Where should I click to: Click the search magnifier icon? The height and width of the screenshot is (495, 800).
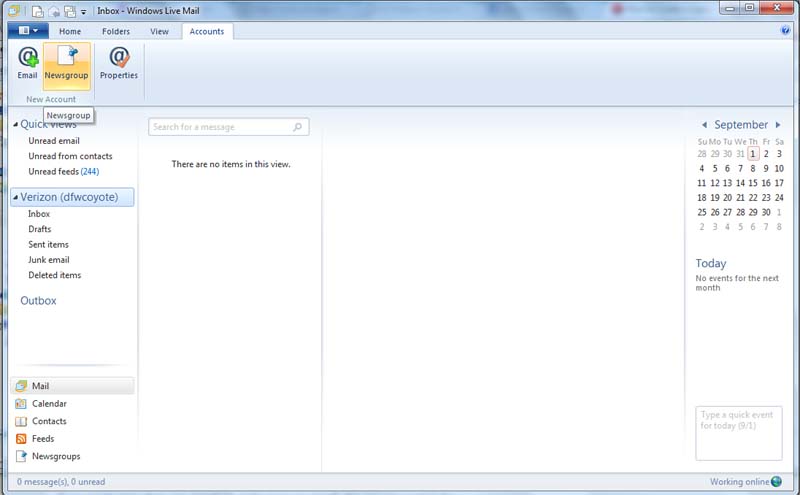297,127
